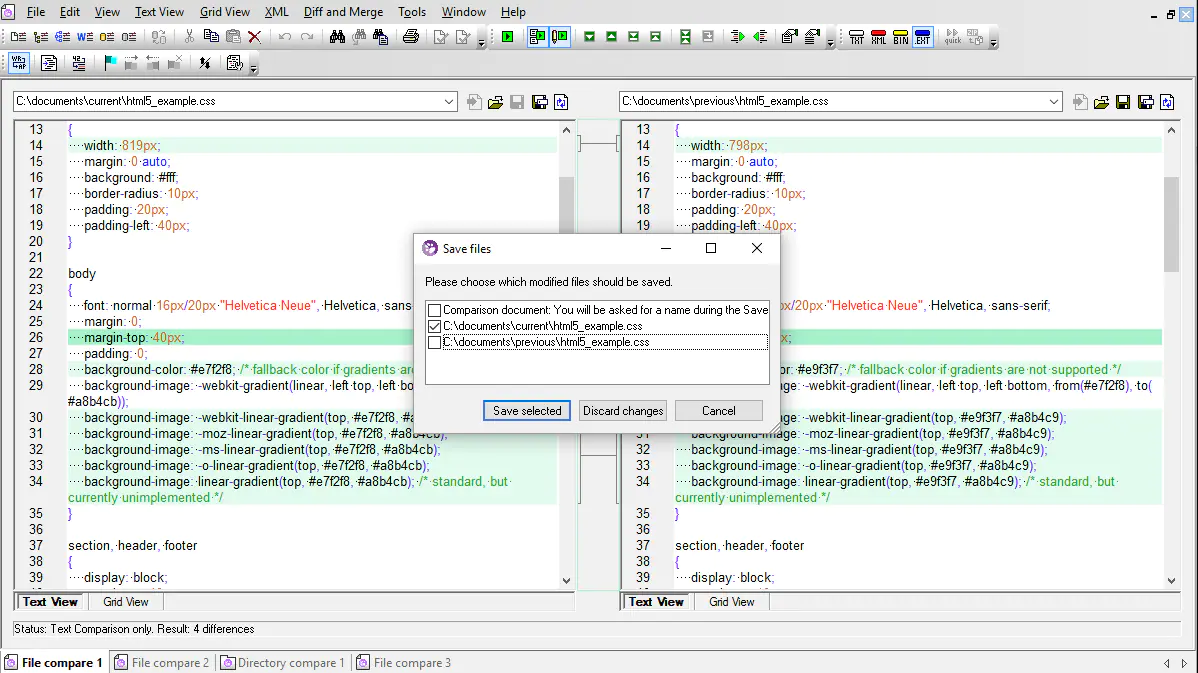This screenshot has height=673, width=1198.
Task: Switch to Directory compare 1 tab
Action: tap(283, 662)
